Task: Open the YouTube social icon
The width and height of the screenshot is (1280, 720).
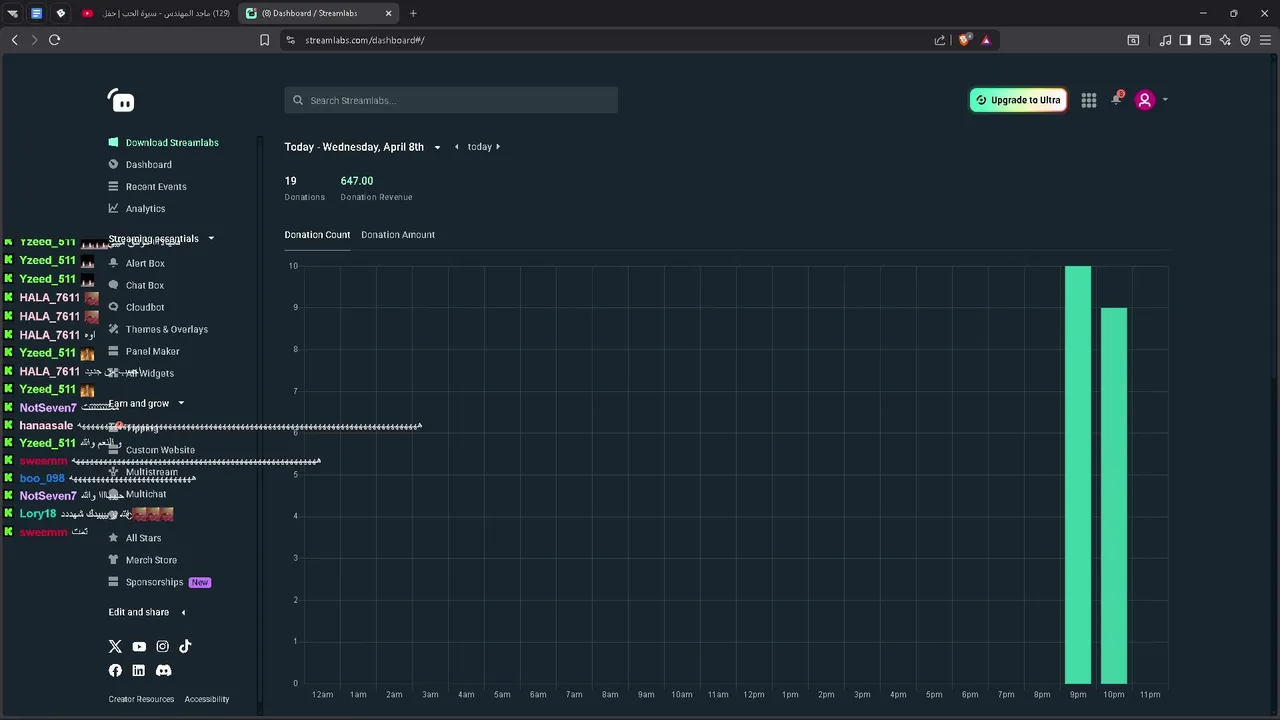Action: (x=139, y=646)
